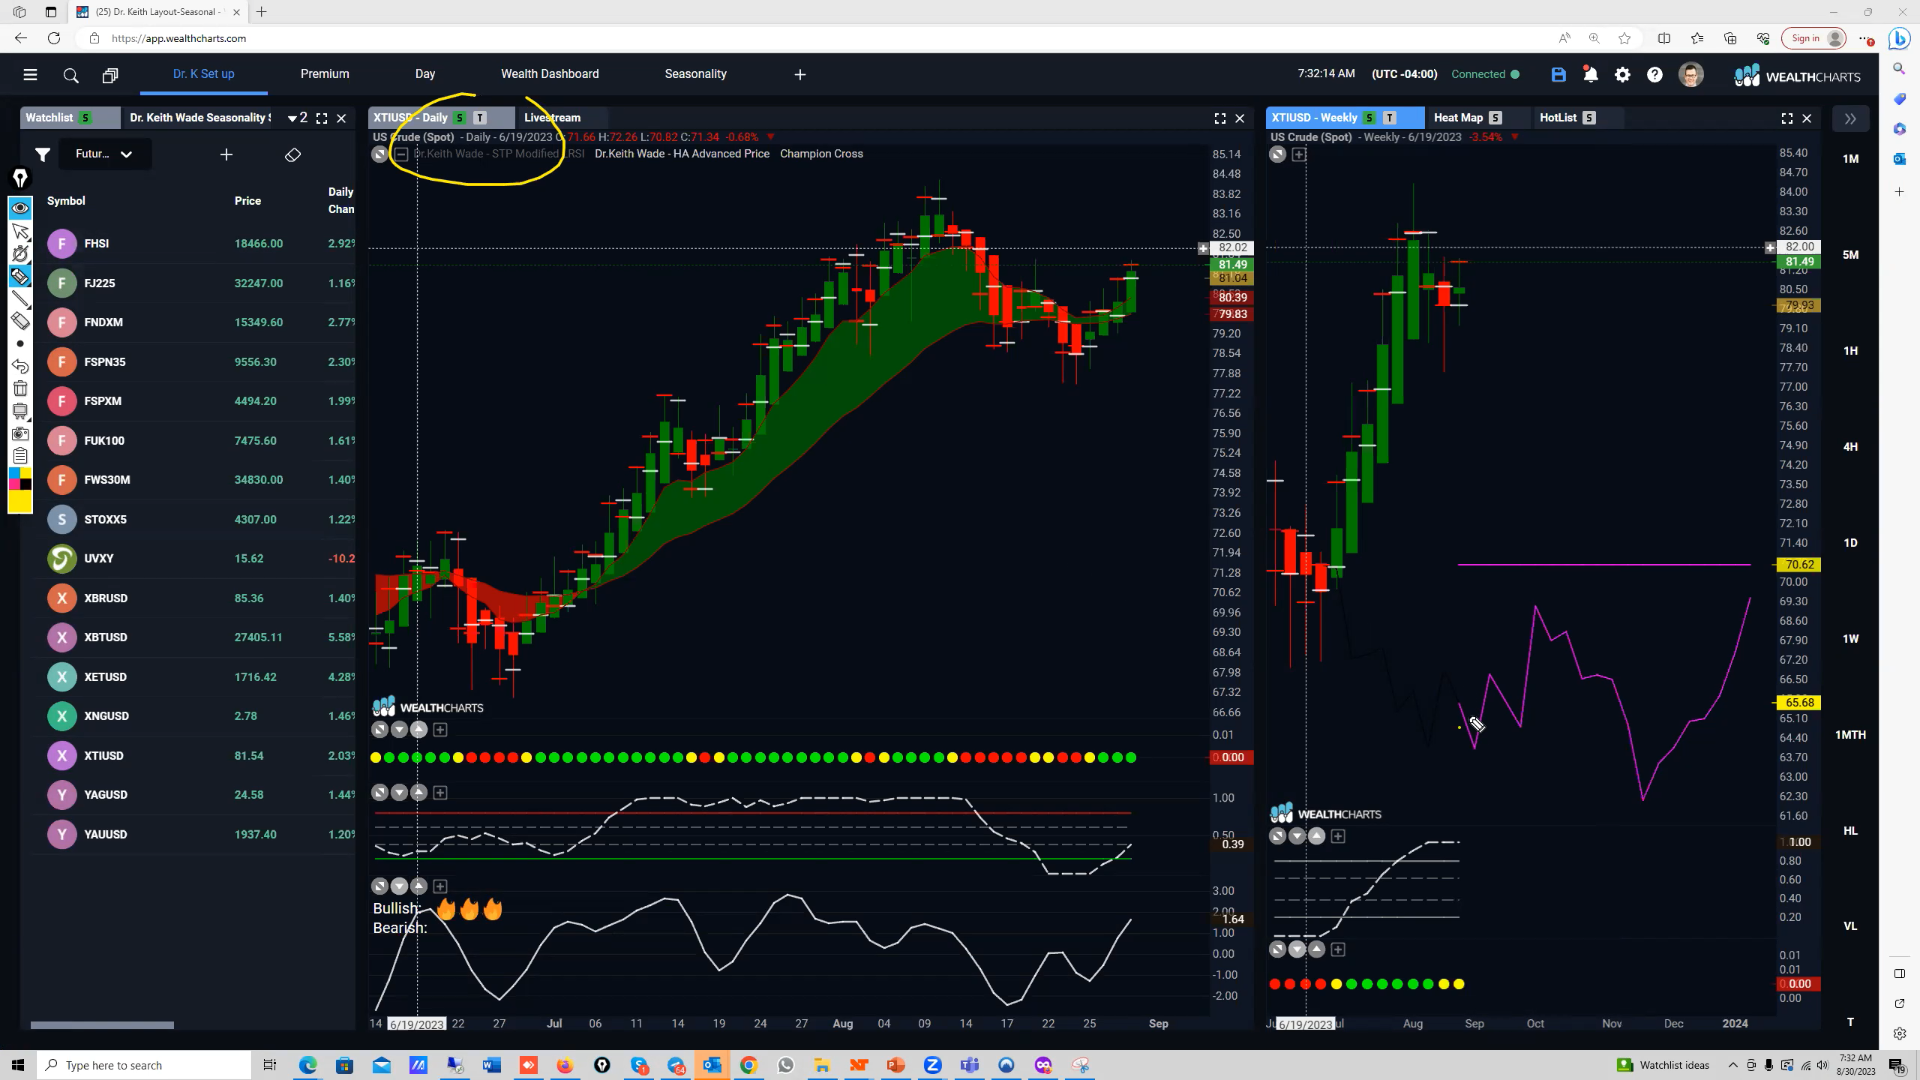Select the highlighted marker drawing tool

click(20, 276)
